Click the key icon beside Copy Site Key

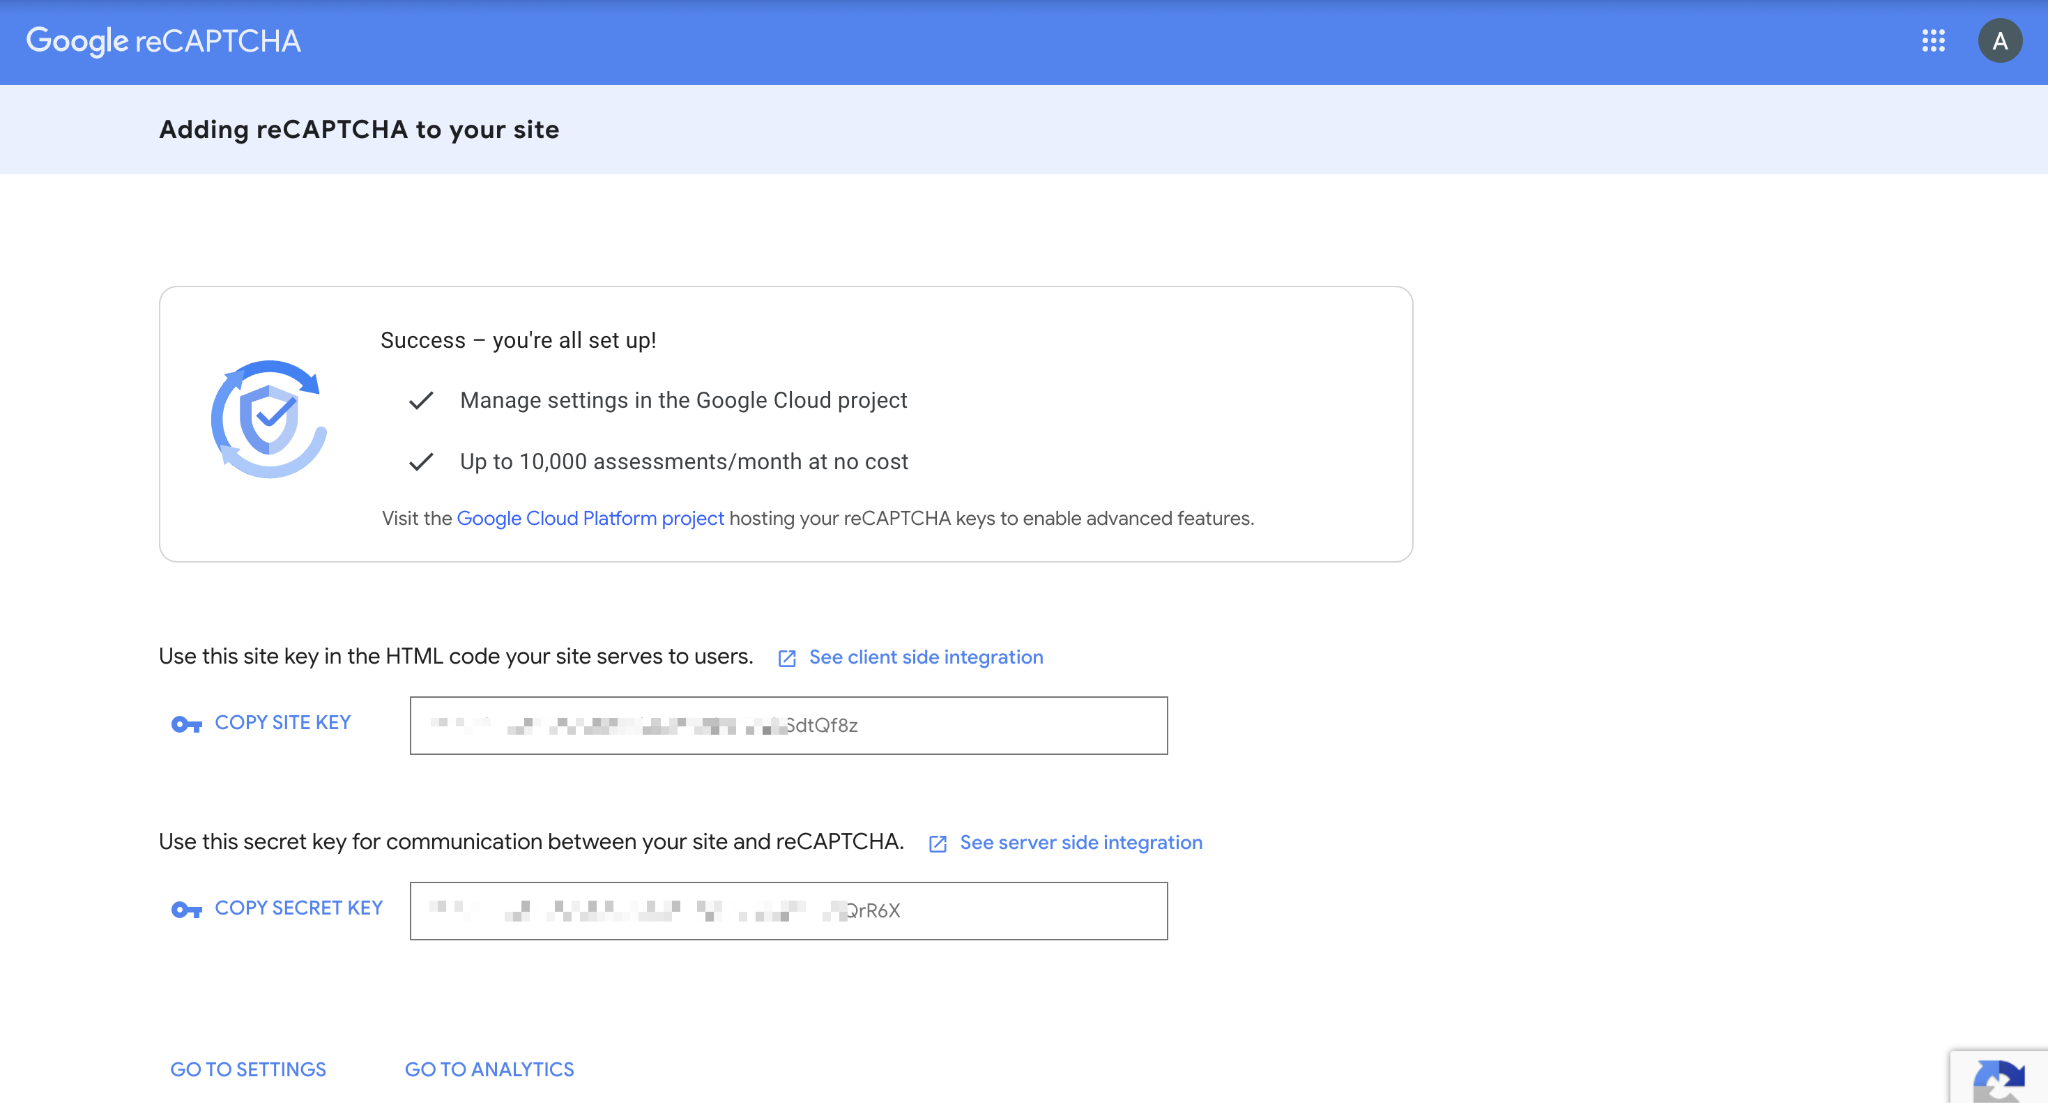click(186, 724)
